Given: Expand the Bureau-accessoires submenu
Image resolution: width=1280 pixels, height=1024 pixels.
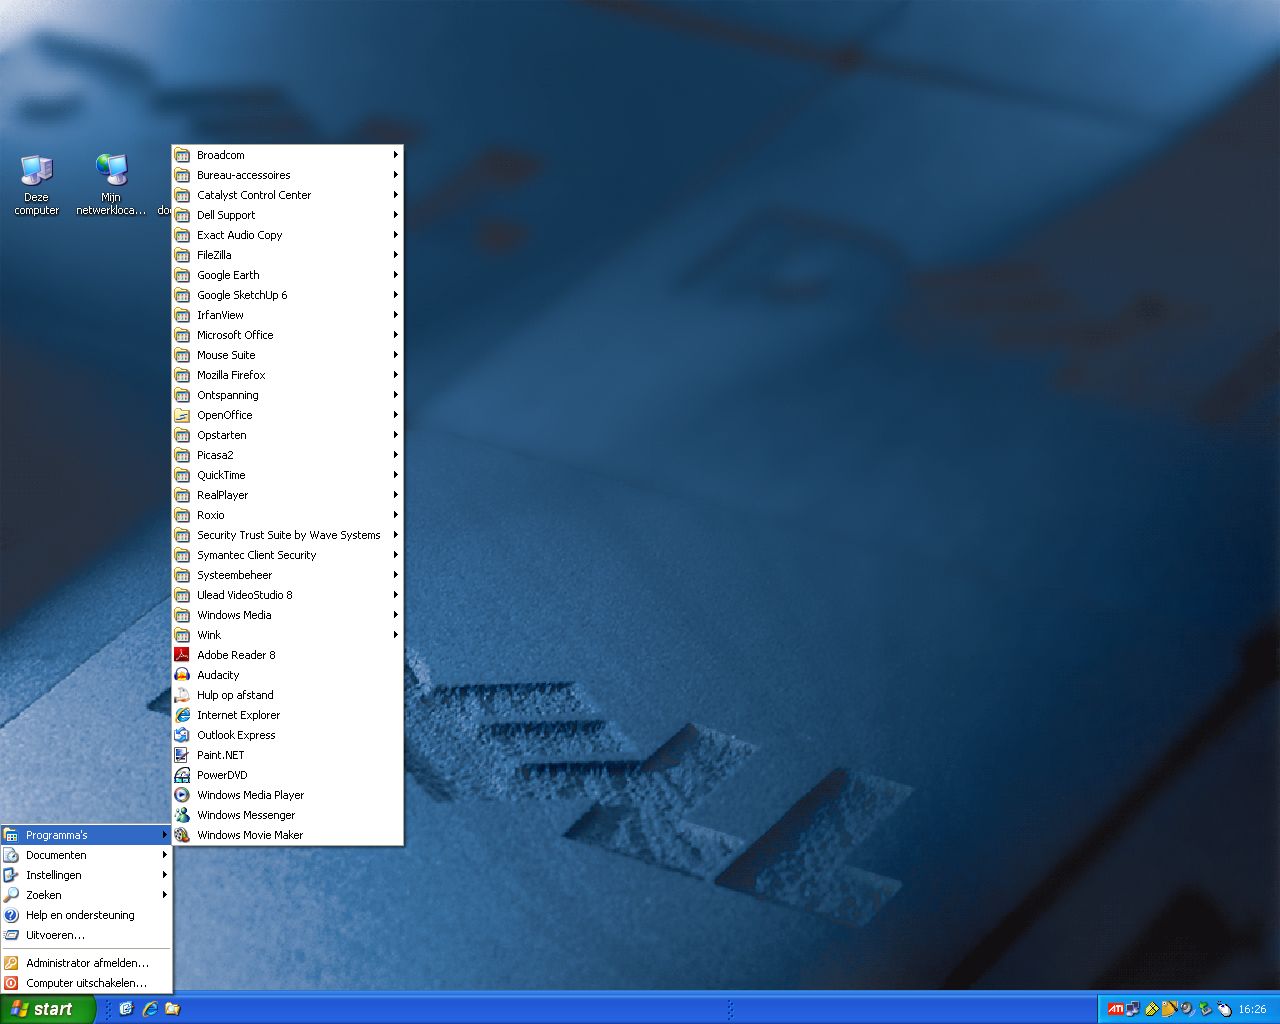Looking at the screenshot, I should click(288, 175).
